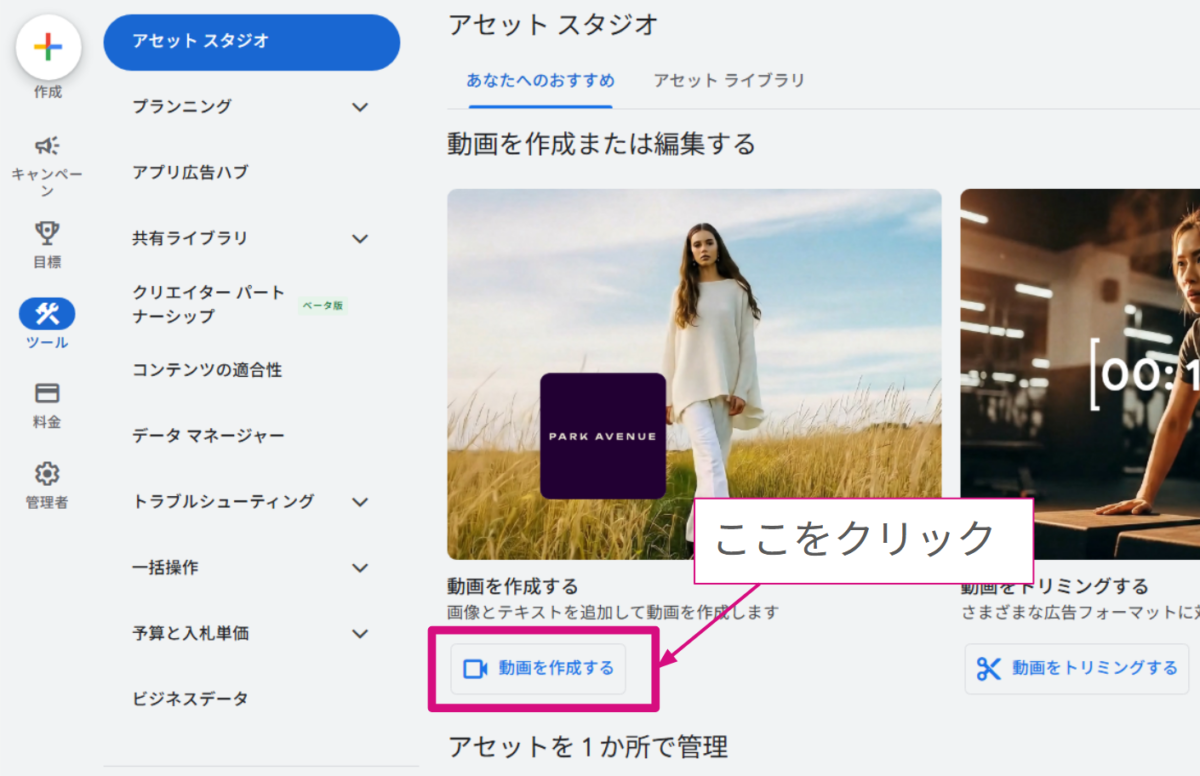Open 目標 via trophy icon
1200x776 pixels.
pyautogui.click(x=47, y=233)
